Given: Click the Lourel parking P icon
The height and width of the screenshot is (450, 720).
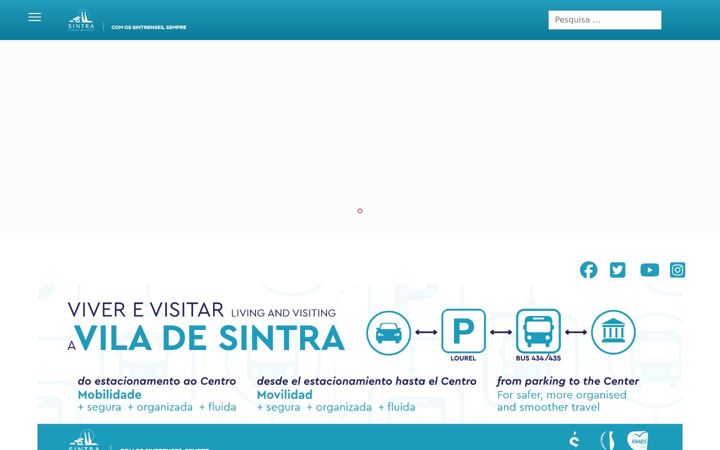Looking at the screenshot, I should tap(463, 331).
